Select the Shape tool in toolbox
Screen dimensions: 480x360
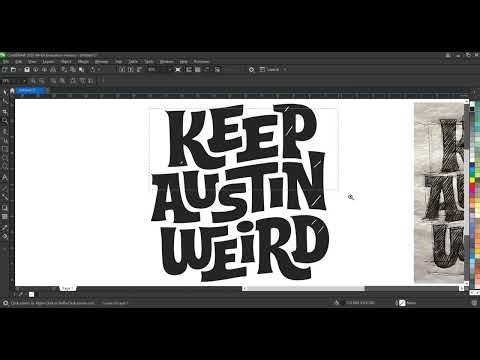pos(5,101)
